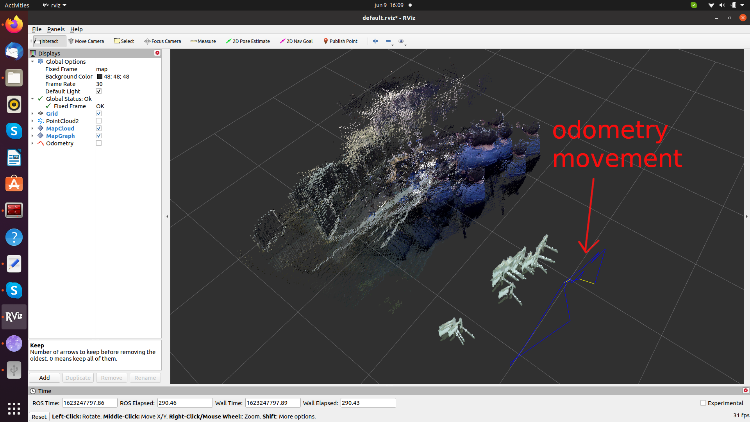The height and width of the screenshot is (422, 750).
Task: Tick the Experimental checkbox in Time panel
Action: (703, 403)
